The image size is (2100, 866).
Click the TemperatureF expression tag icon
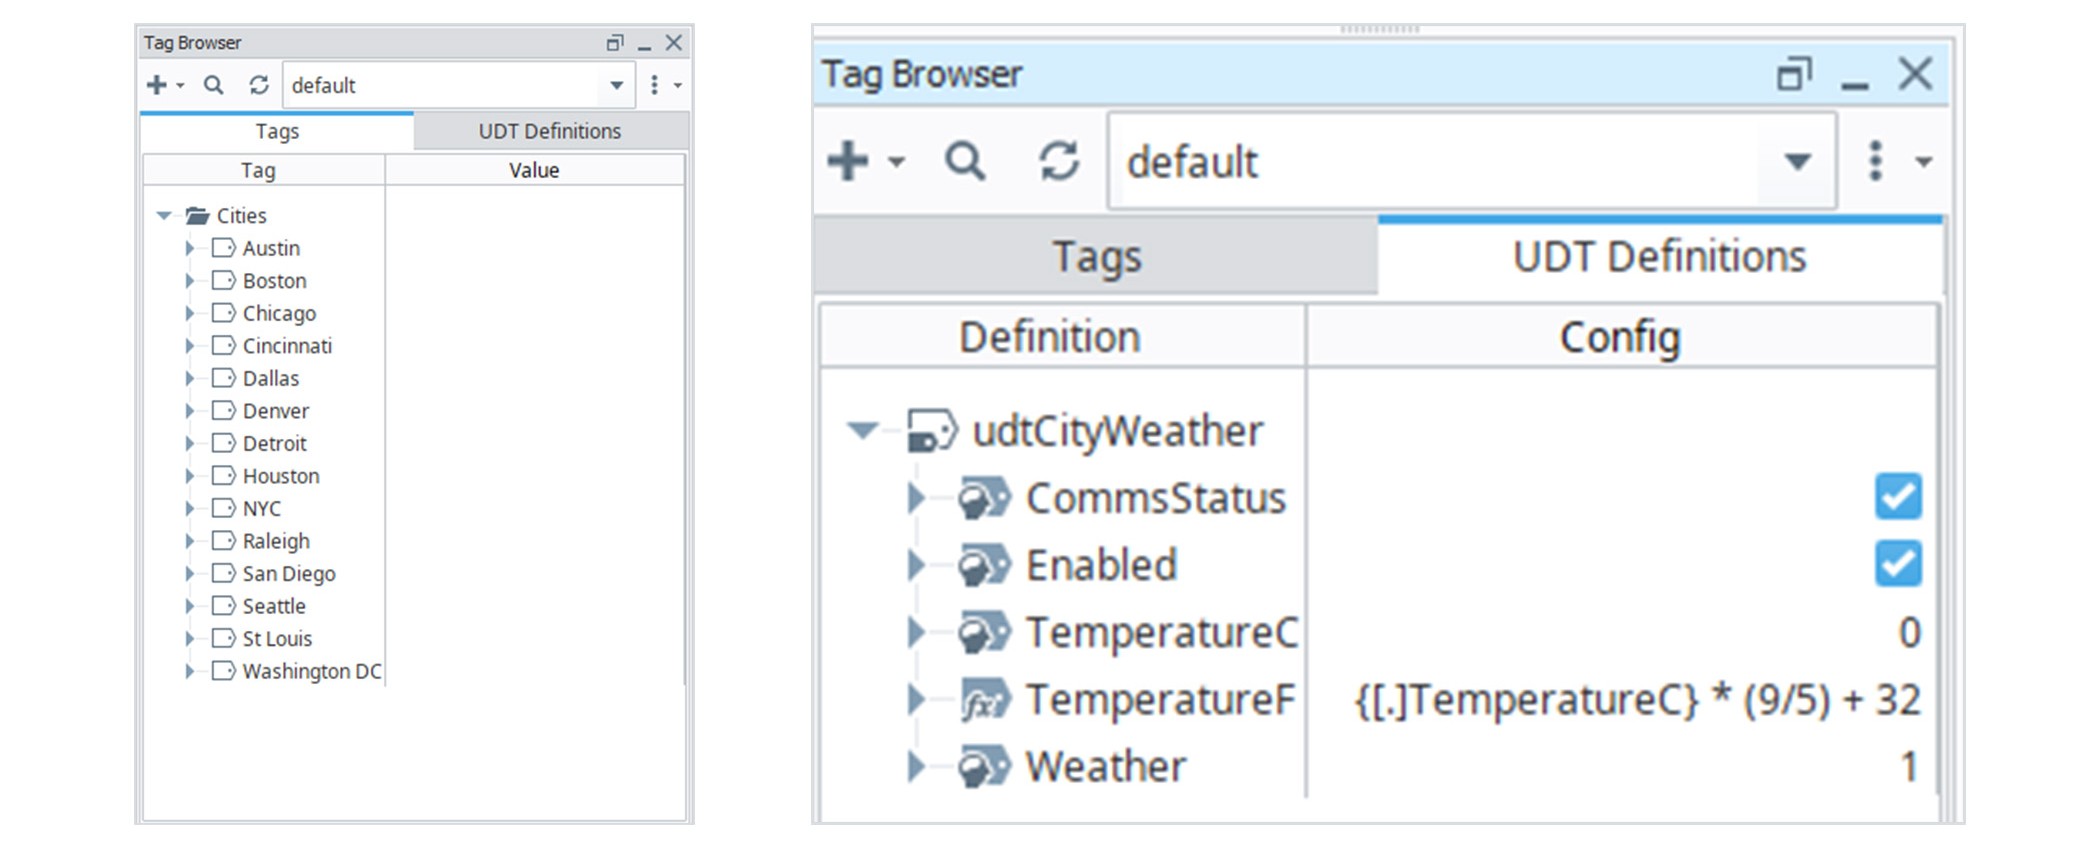coord(984,700)
